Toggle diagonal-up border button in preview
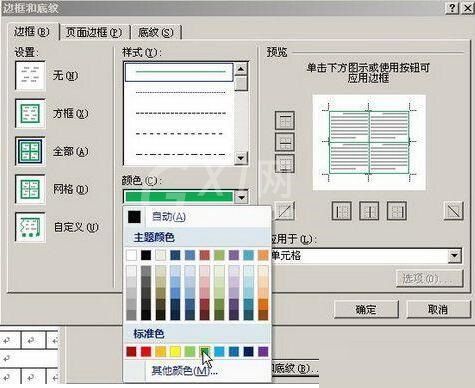This screenshot has width=475, height=388. tap(285, 211)
